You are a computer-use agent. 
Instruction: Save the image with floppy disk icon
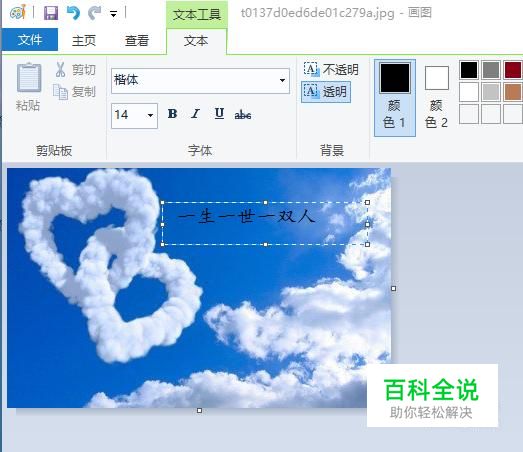(51, 13)
